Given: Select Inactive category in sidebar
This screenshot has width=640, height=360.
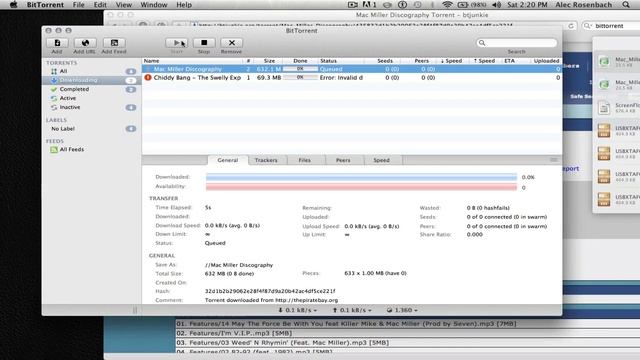Looking at the screenshot, I should tap(91, 107).
